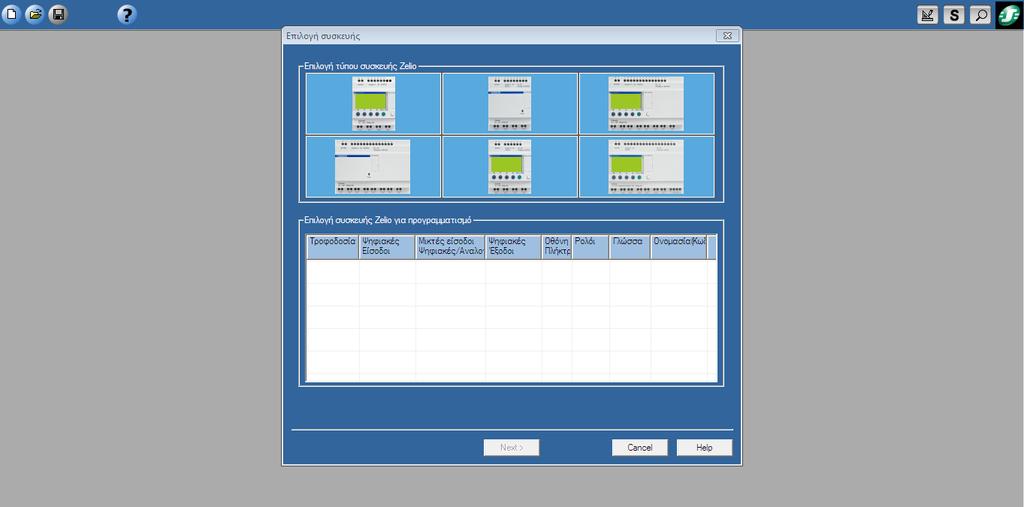Open help via the question mark icon

tap(127, 14)
